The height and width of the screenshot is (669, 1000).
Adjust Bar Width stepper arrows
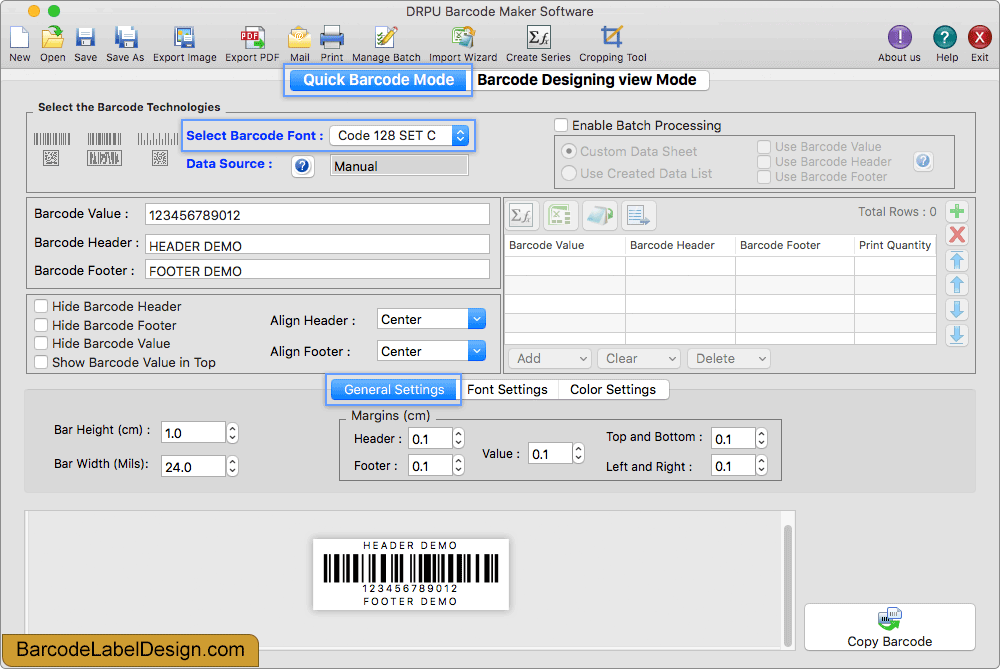point(233,467)
